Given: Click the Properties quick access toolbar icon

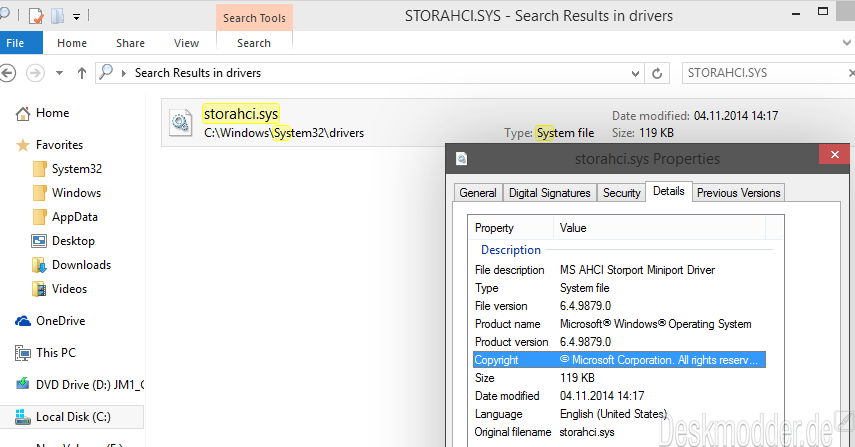Looking at the screenshot, I should (35, 16).
